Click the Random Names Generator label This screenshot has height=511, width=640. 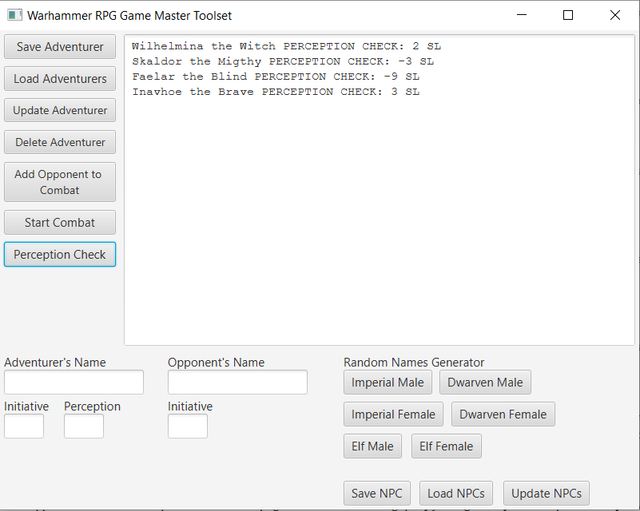click(414, 362)
